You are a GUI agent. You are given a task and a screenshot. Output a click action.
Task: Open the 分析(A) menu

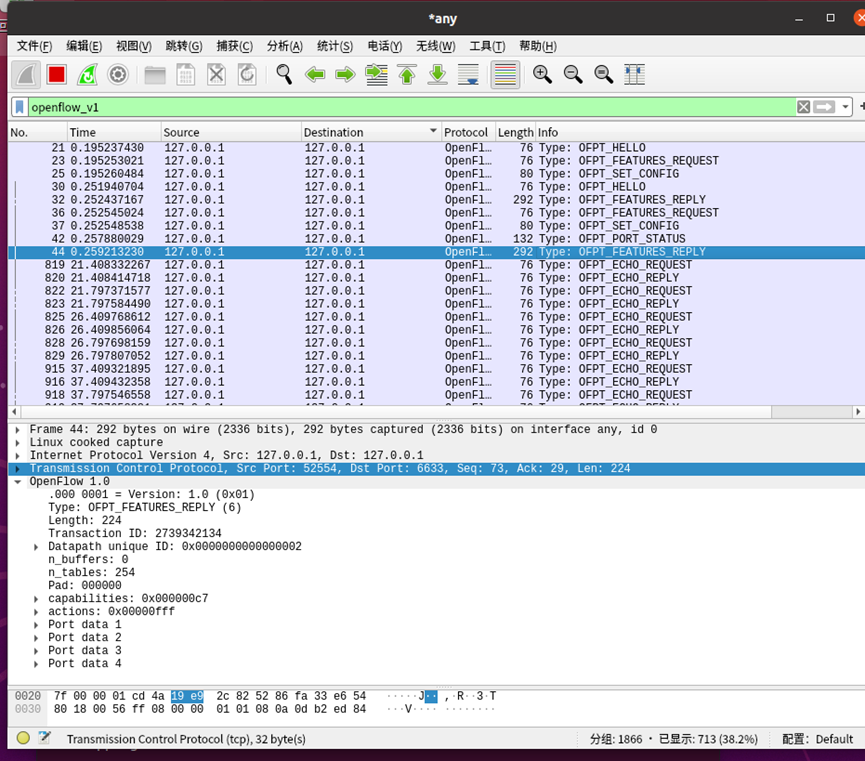click(x=285, y=46)
